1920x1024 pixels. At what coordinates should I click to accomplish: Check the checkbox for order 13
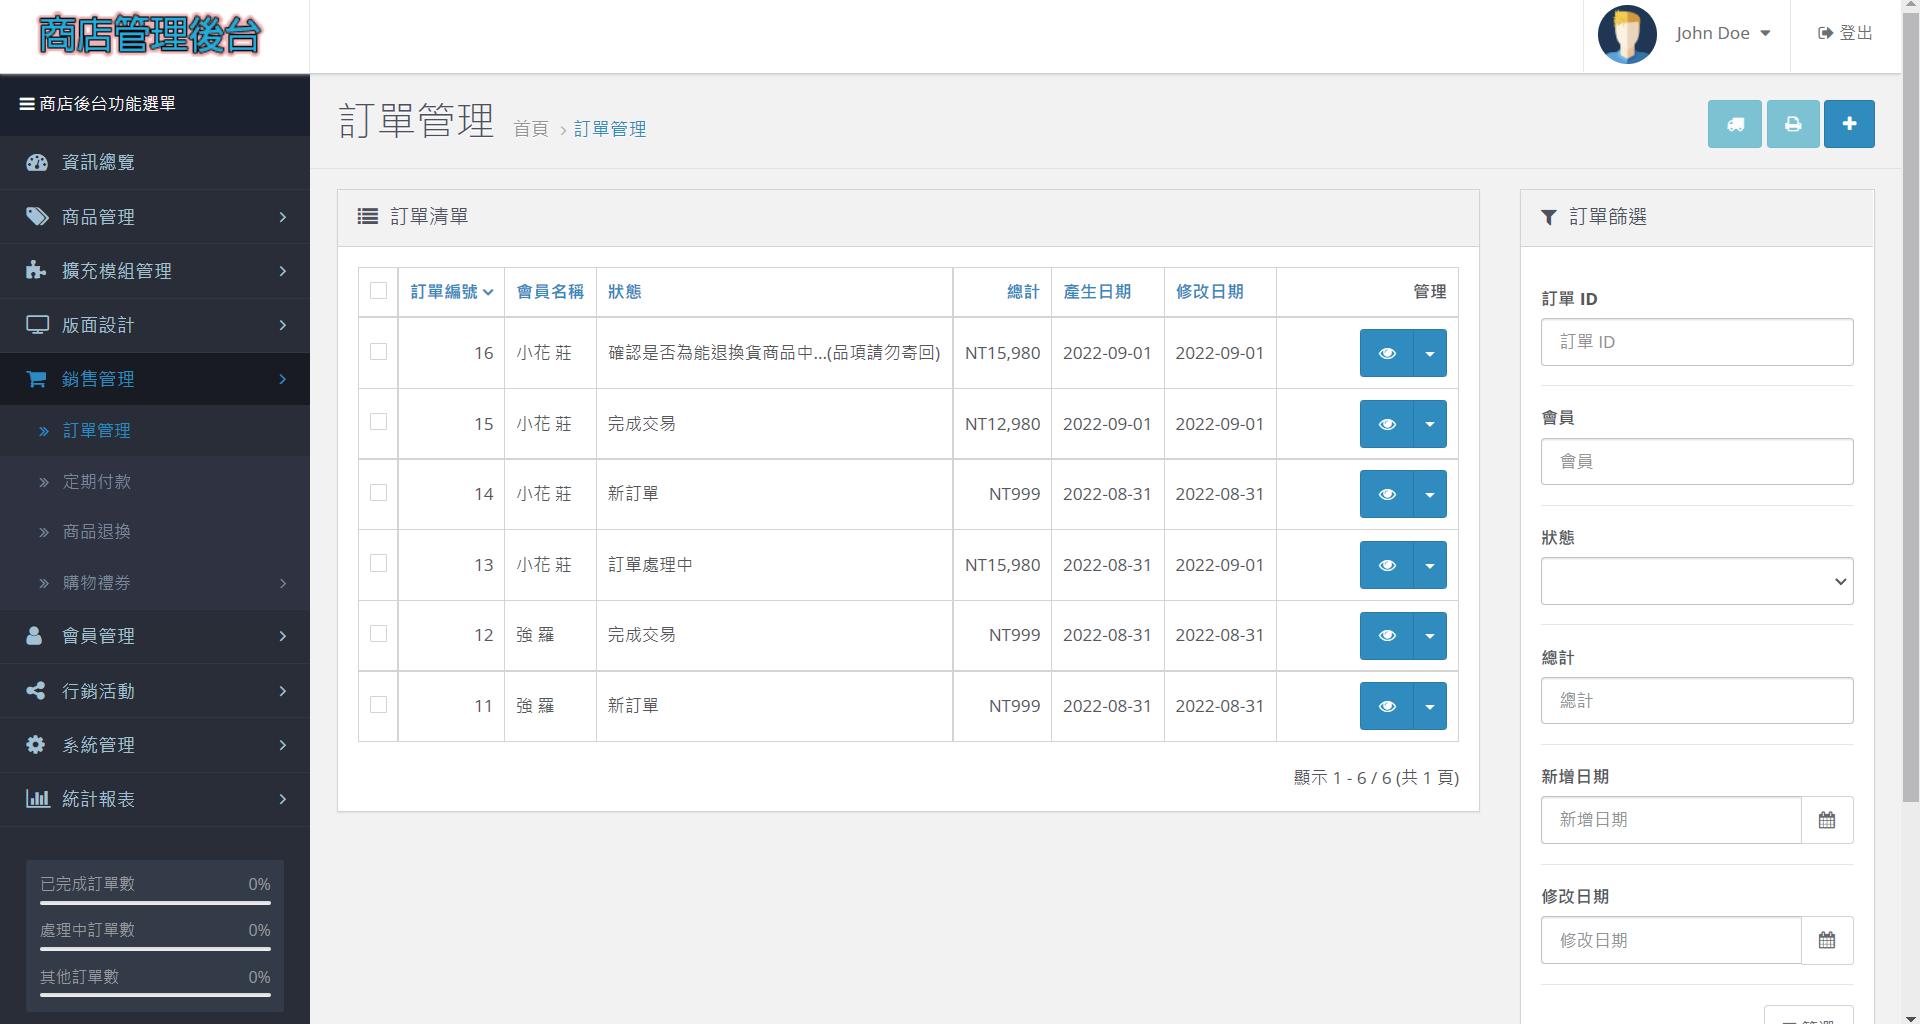pyautogui.click(x=378, y=563)
